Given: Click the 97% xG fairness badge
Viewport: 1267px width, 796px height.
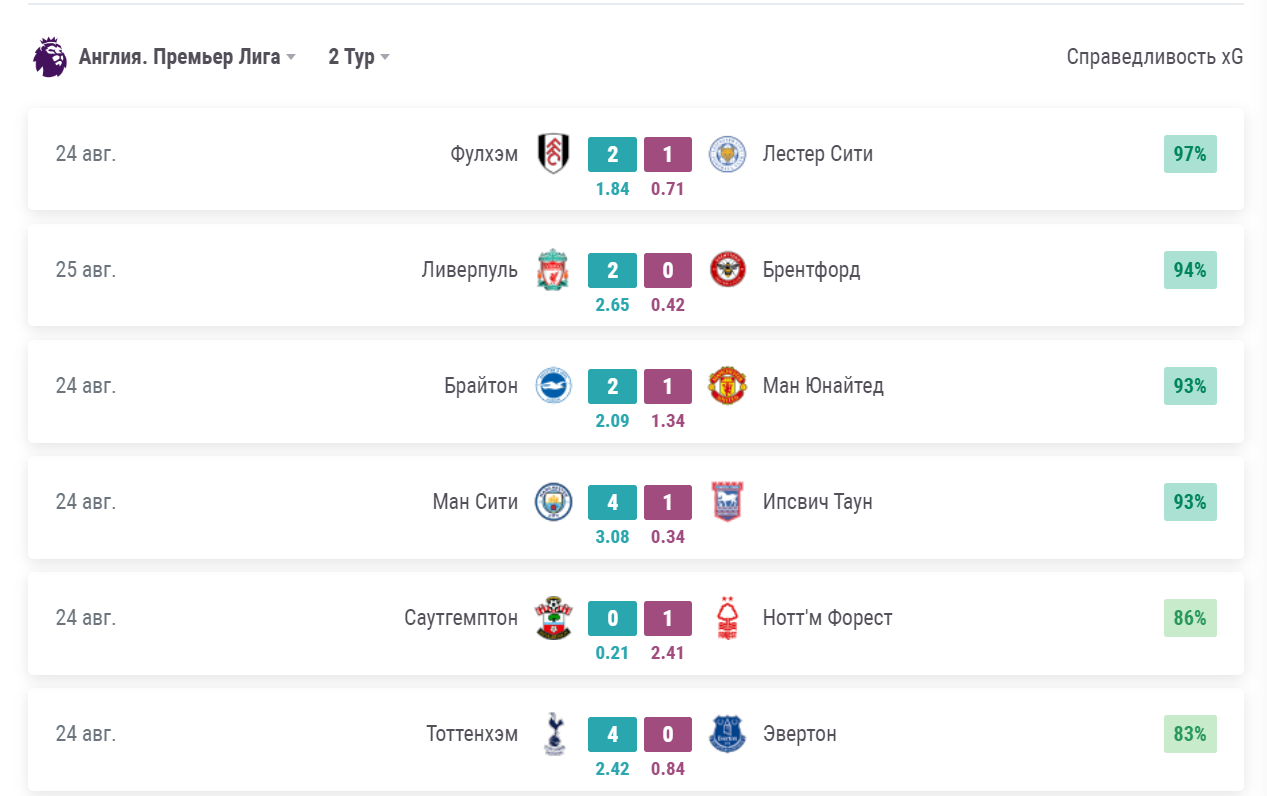Looking at the screenshot, I should click(x=1190, y=154).
